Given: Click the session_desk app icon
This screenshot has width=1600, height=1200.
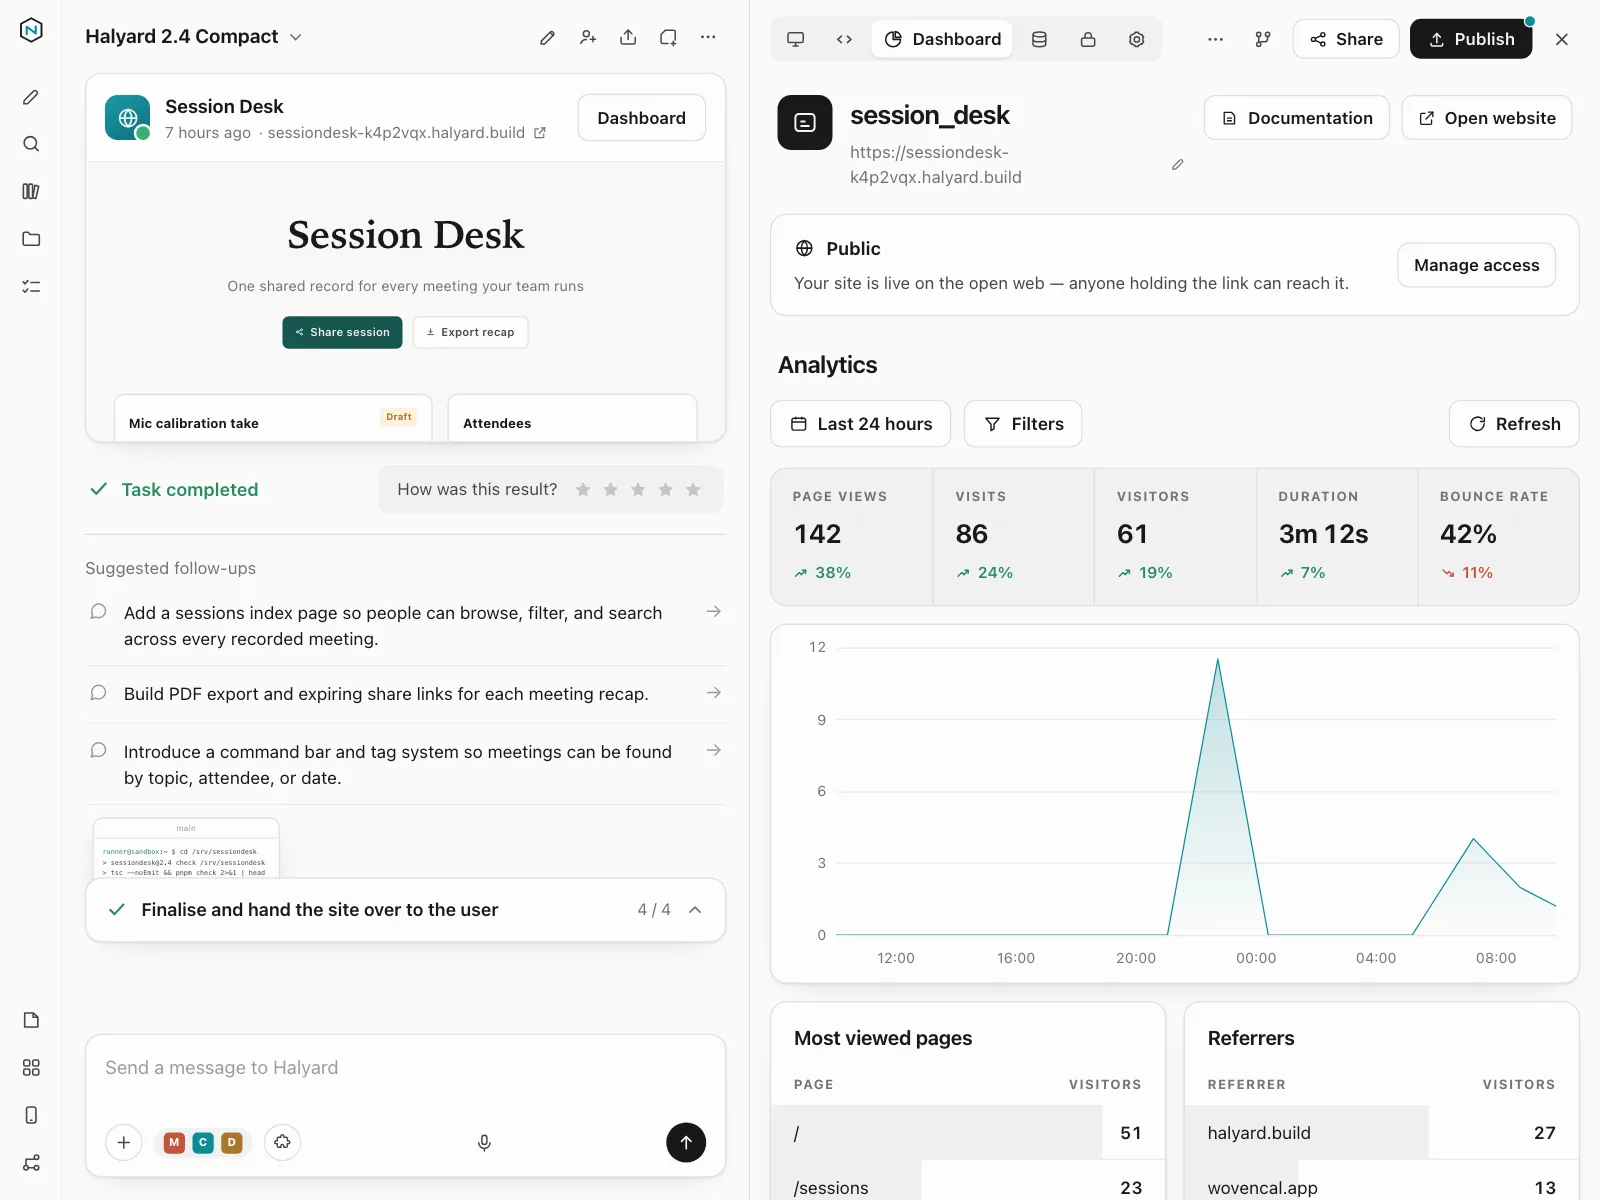Looking at the screenshot, I should click(805, 123).
